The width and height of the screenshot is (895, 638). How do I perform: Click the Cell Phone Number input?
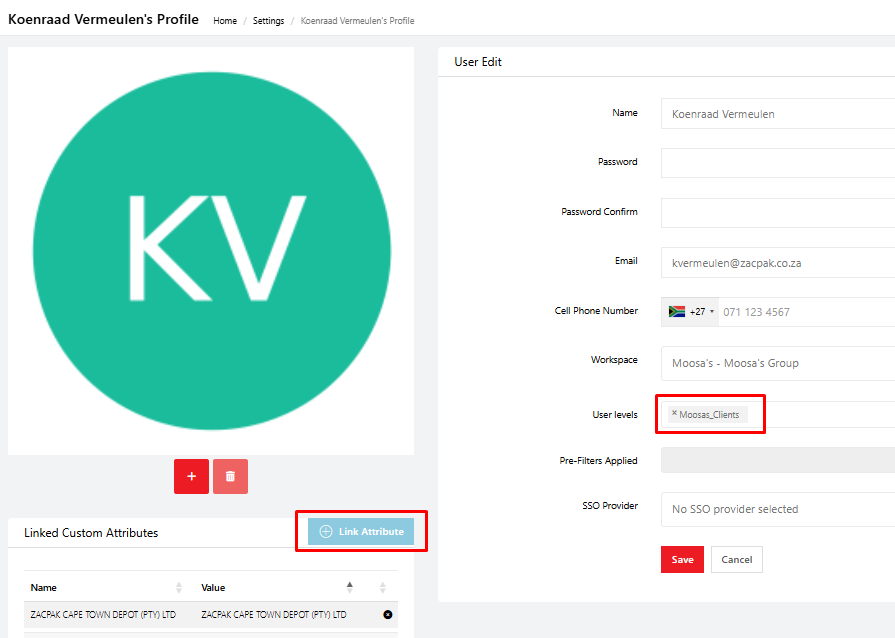805,312
